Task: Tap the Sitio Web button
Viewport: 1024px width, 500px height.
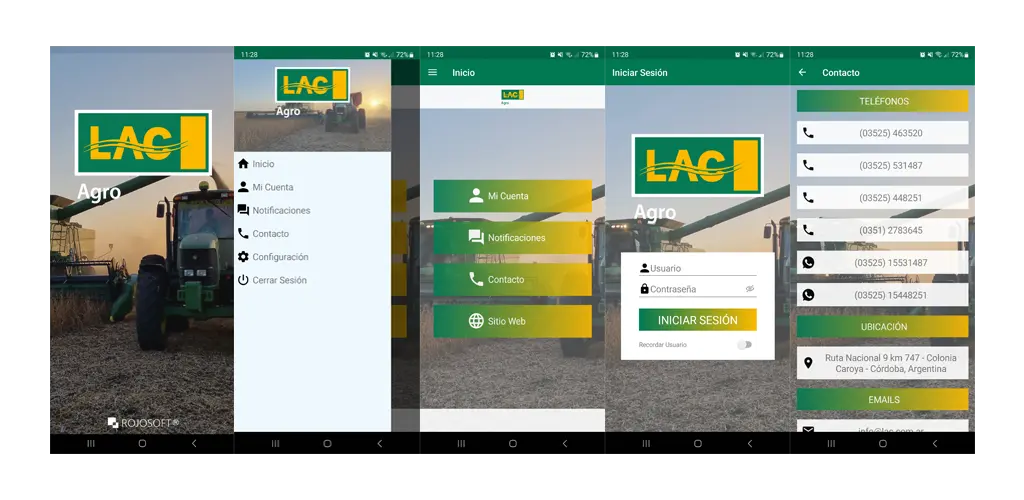Action: coord(513,321)
